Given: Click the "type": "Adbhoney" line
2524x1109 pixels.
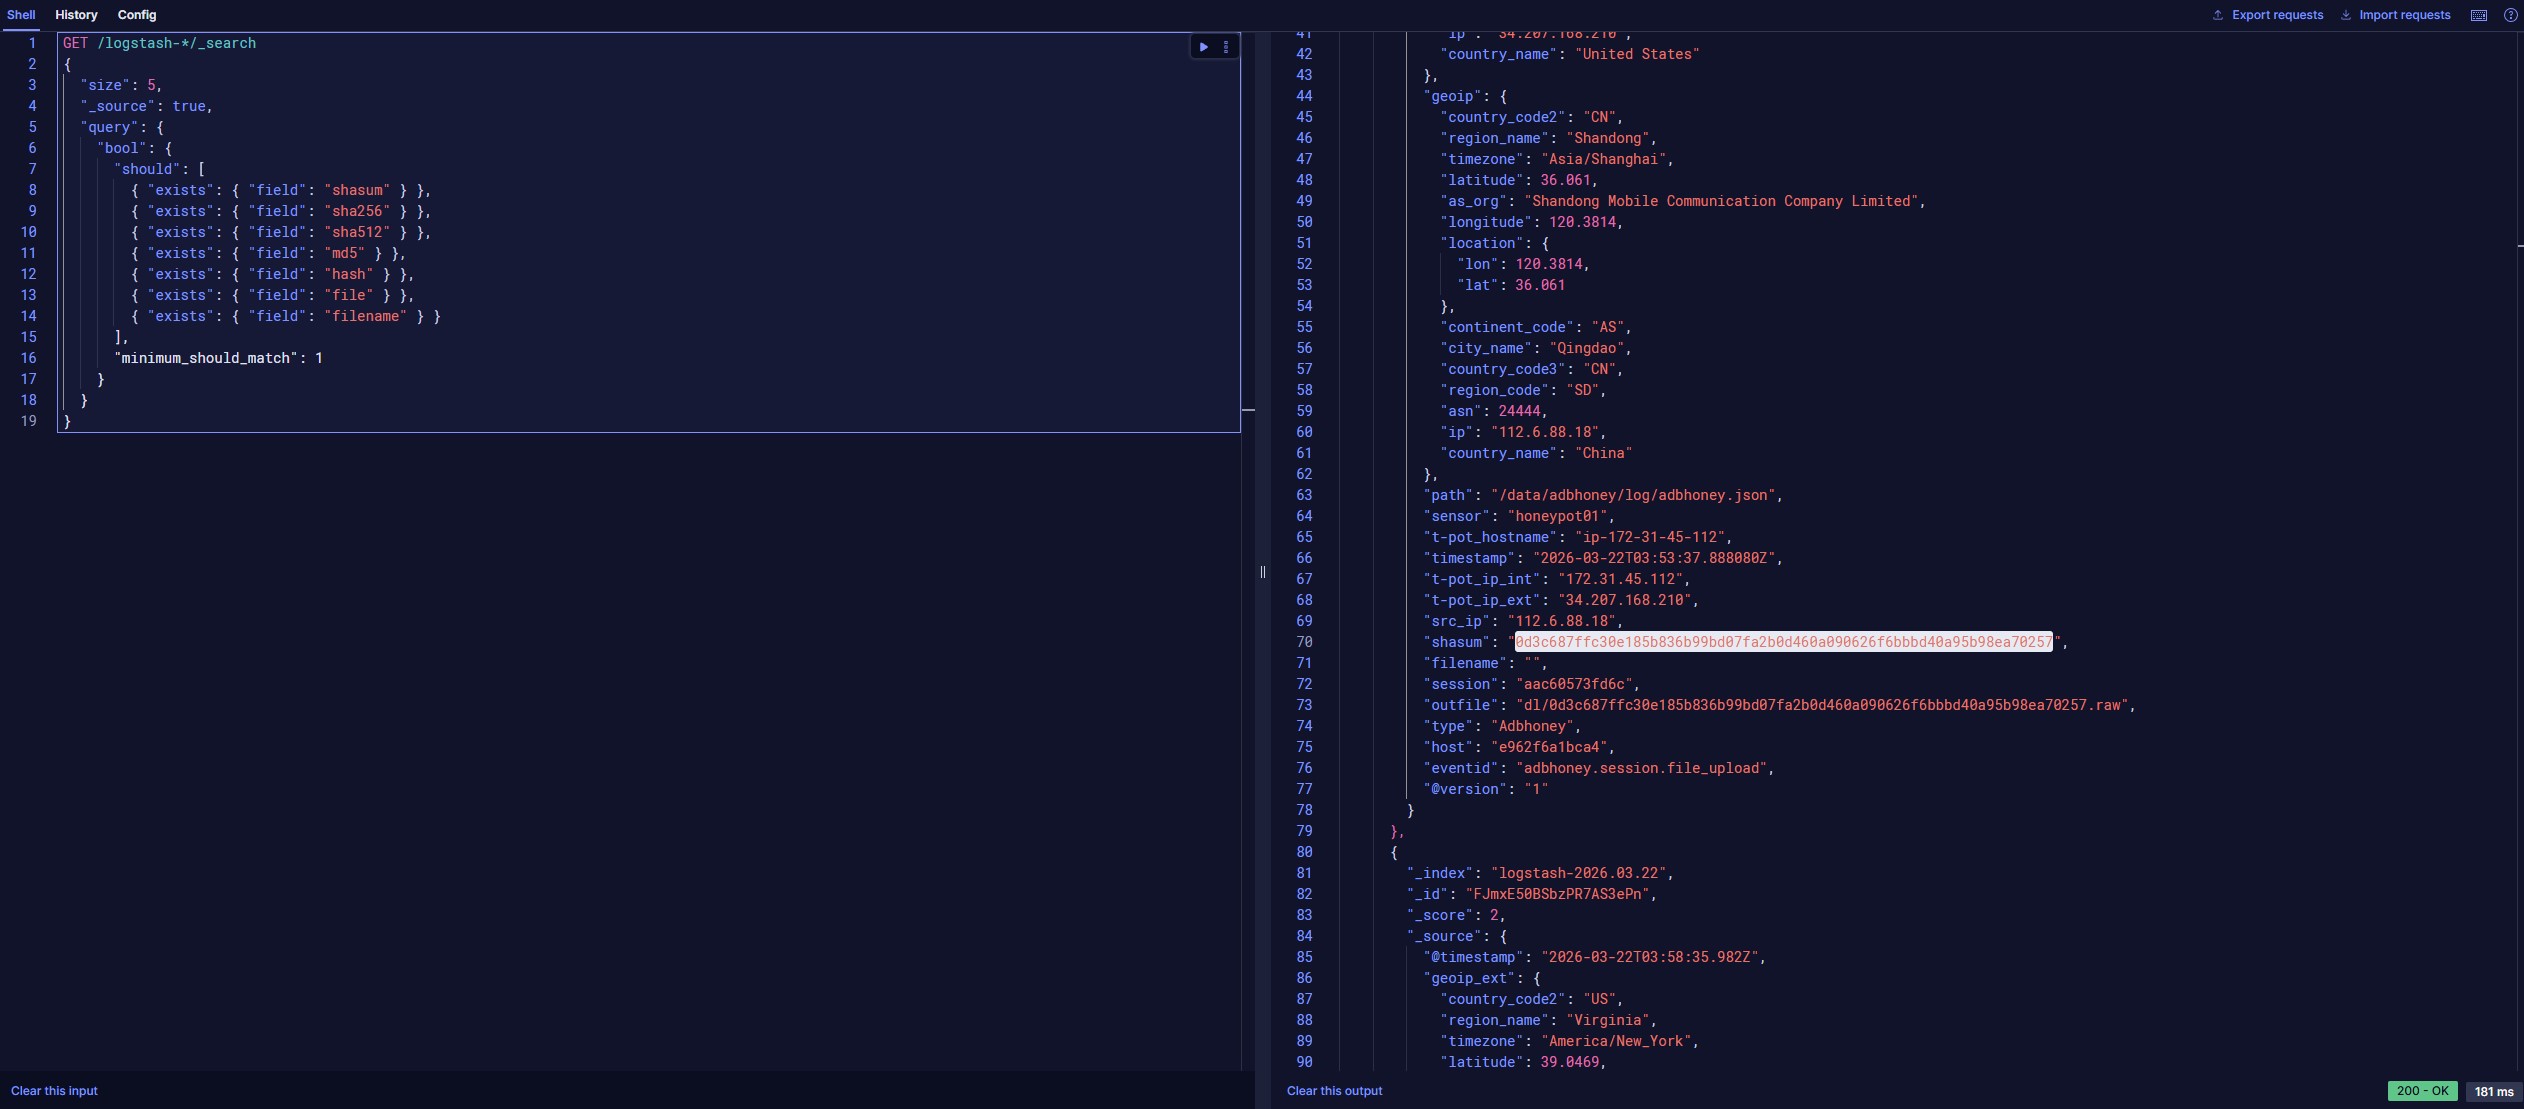Looking at the screenshot, I should click(1502, 726).
